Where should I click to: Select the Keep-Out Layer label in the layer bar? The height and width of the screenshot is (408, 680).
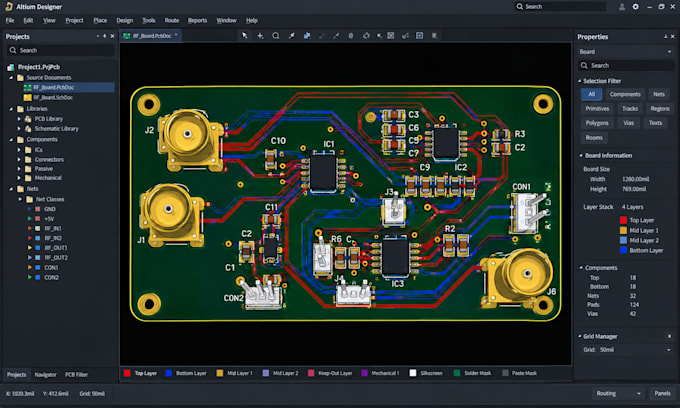[335, 373]
